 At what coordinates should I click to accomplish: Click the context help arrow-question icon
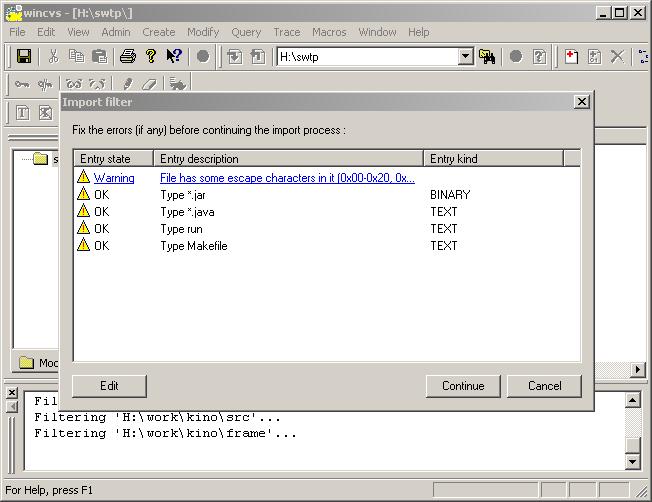tap(174, 56)
